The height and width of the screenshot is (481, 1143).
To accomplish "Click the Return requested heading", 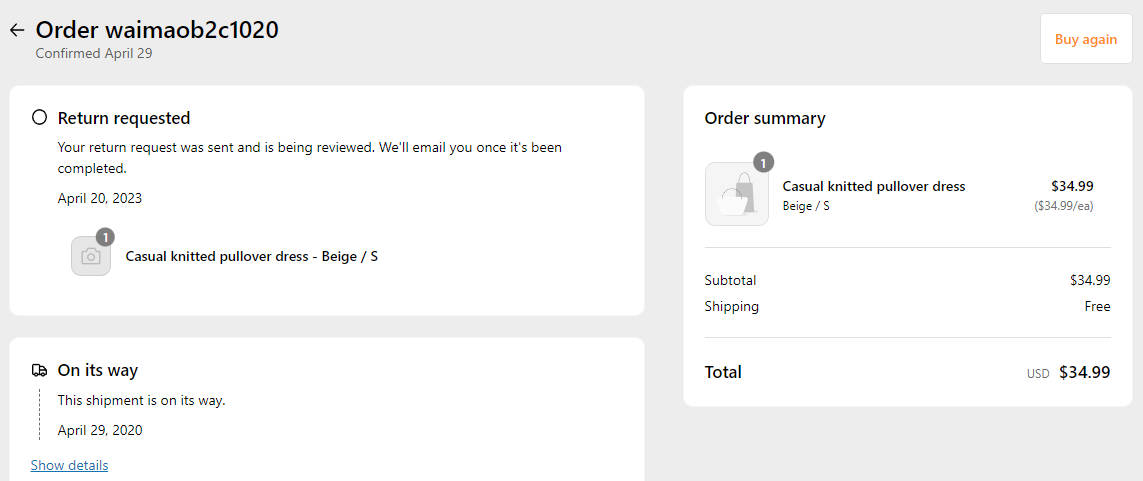I will point(124,118).
